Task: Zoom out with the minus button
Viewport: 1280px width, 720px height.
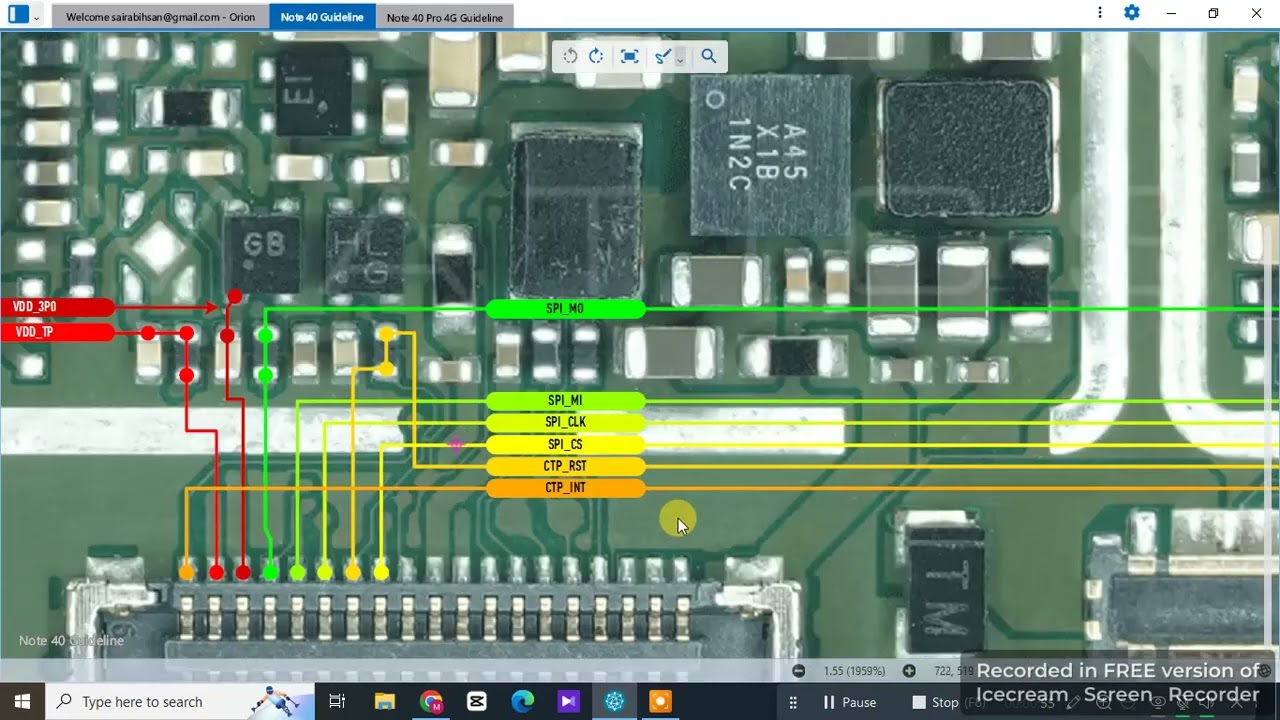Action: [x=798, y=671]
